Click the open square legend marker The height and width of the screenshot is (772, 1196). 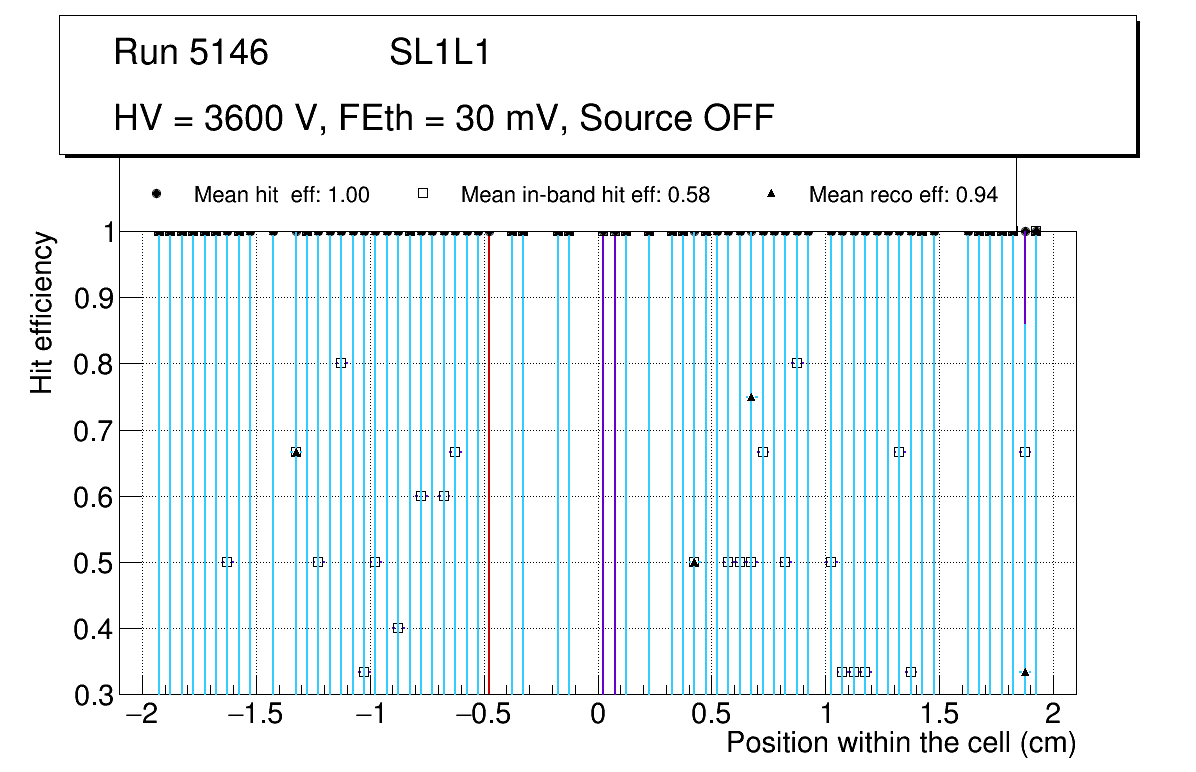point(423,195)
